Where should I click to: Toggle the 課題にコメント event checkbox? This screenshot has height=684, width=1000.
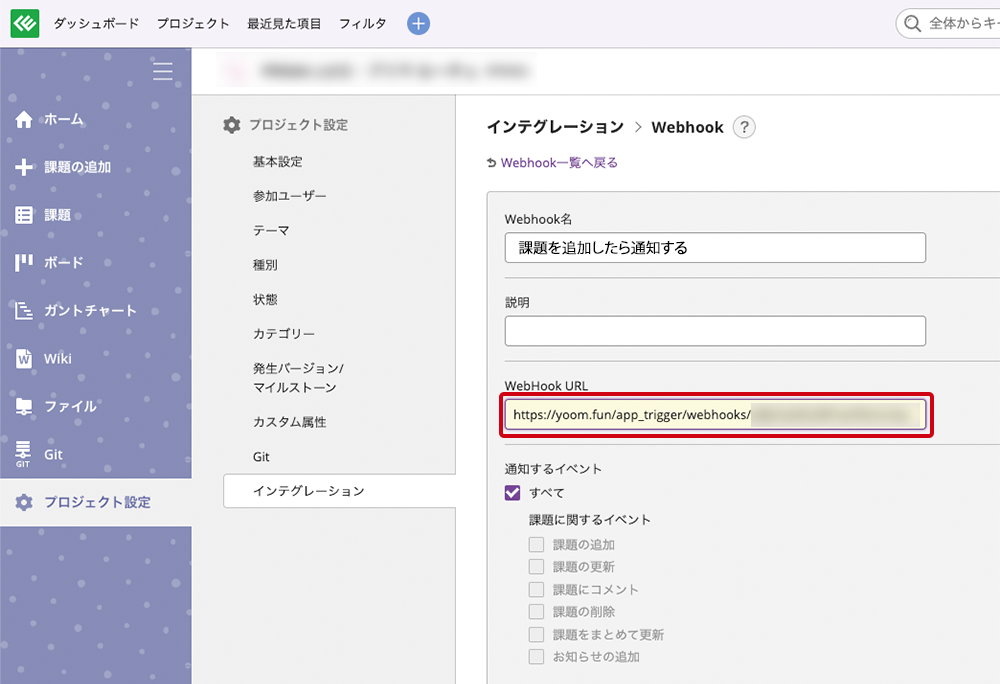tap(537, 590)
